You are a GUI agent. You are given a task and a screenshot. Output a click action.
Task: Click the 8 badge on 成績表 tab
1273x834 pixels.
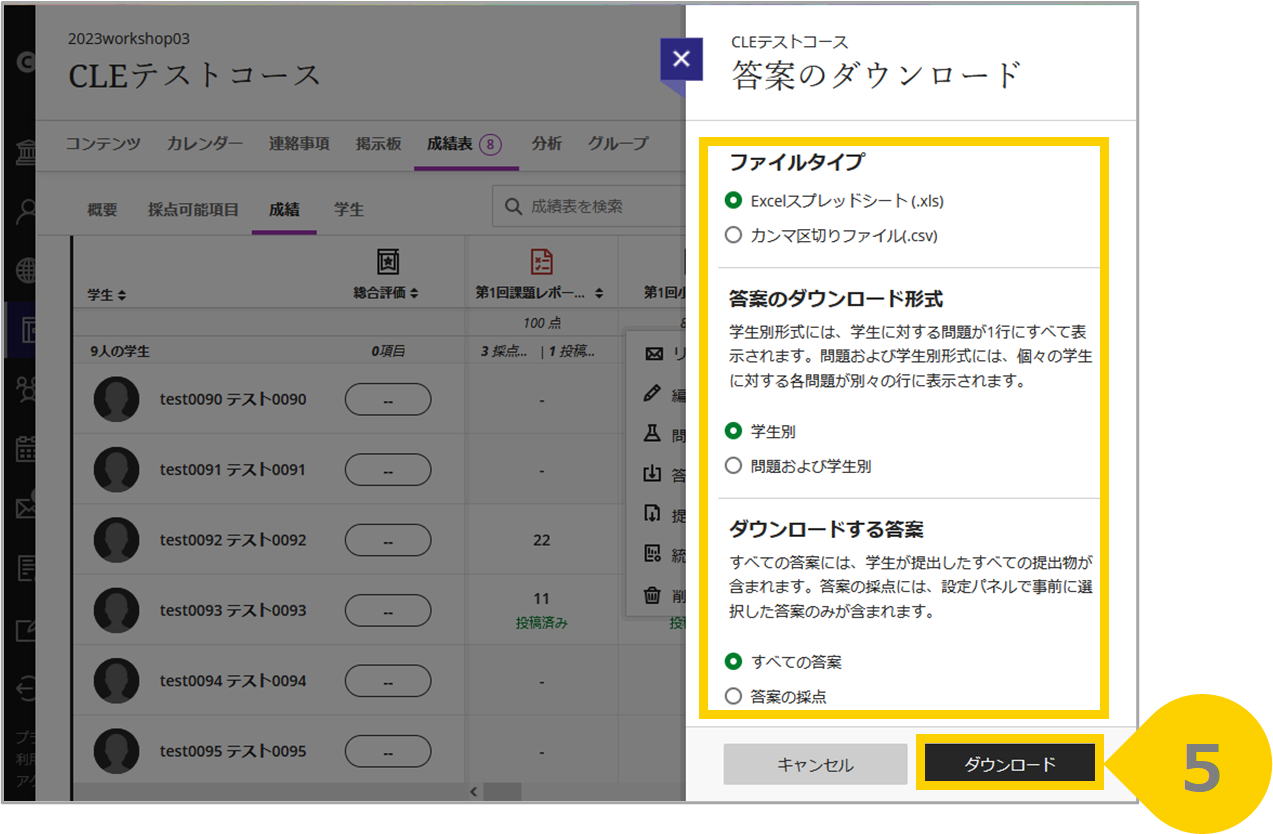pos(489,144)
